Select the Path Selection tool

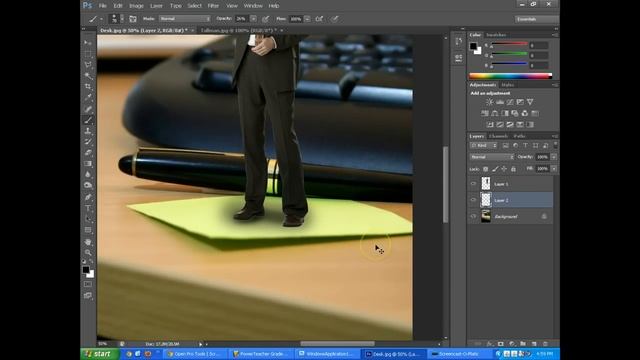point(88,219)
